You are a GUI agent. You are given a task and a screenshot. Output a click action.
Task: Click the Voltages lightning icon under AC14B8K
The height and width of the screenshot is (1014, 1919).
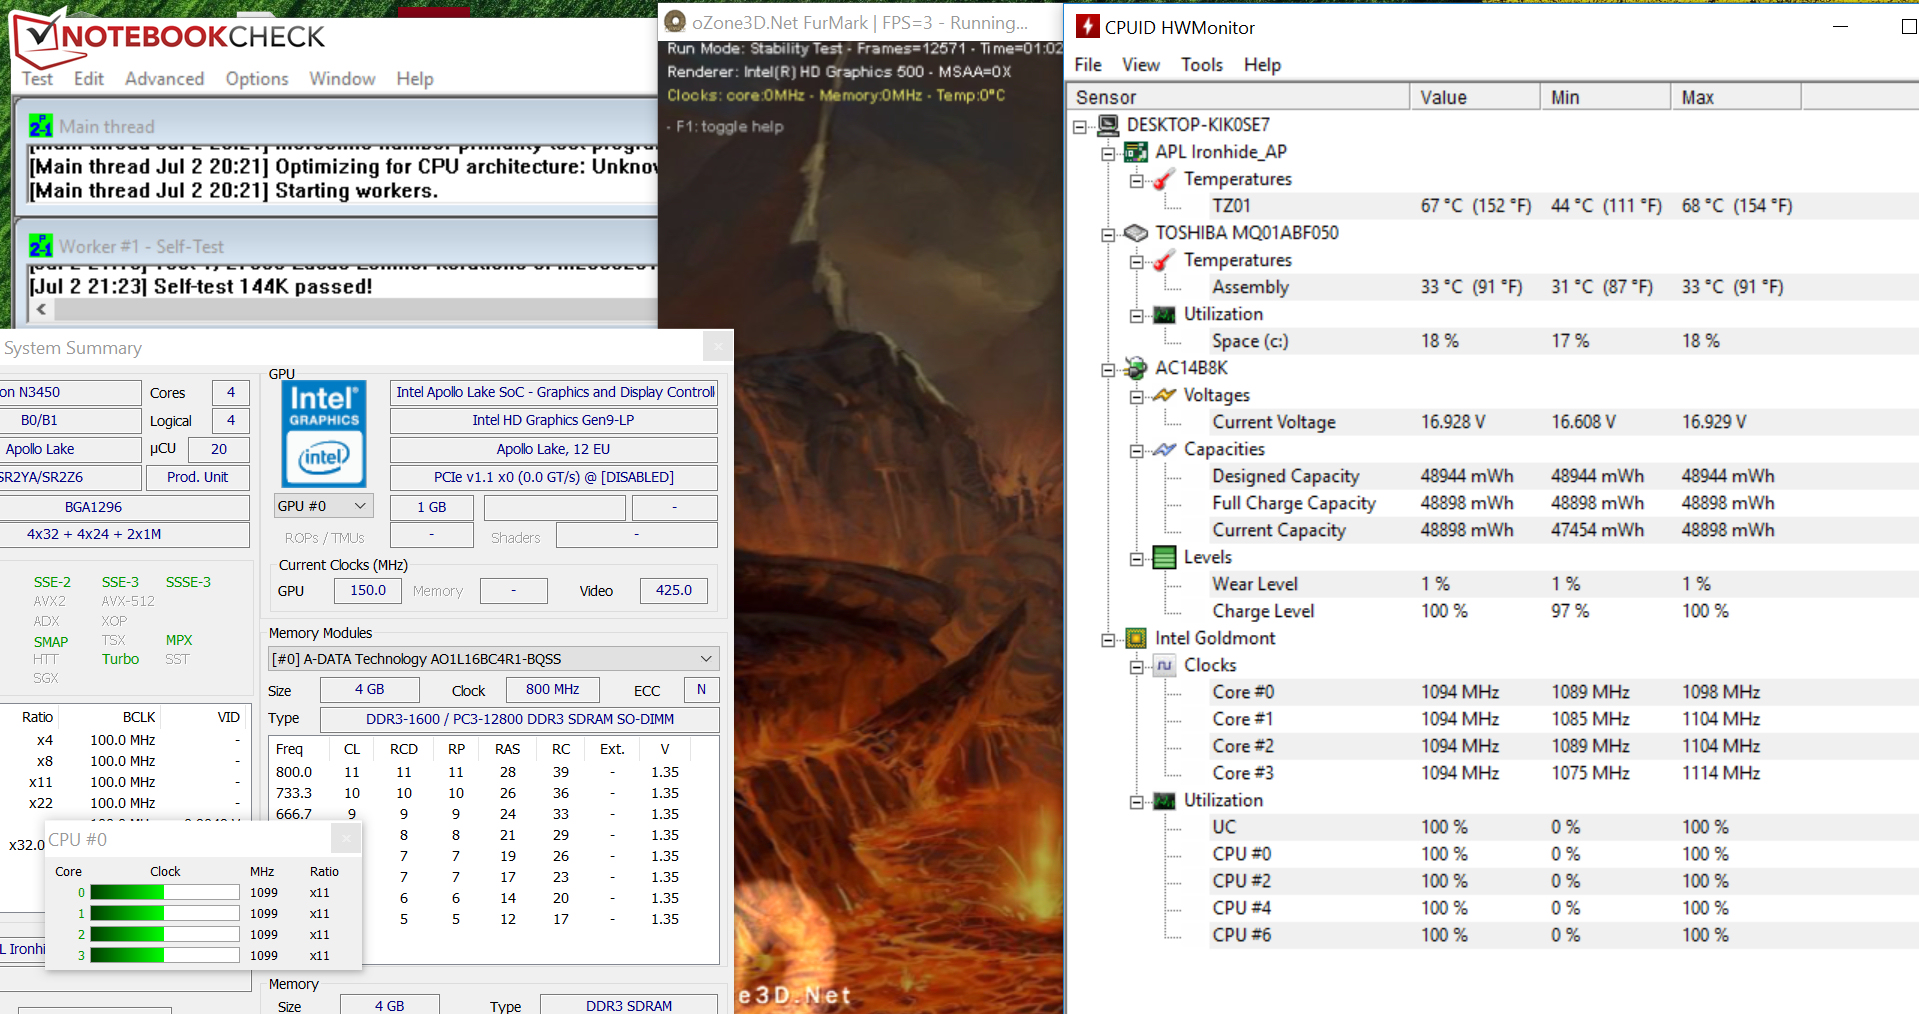1164,395
